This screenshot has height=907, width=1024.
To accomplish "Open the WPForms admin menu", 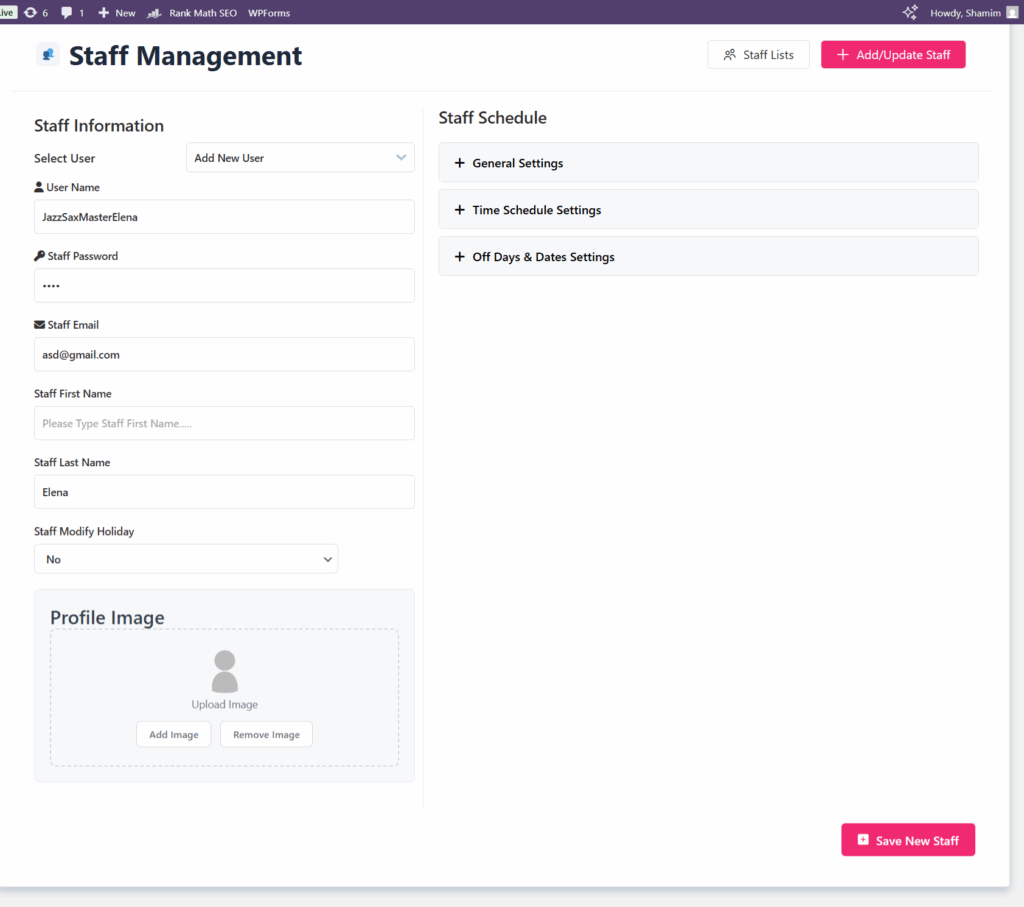I will [x=268, y=12].
